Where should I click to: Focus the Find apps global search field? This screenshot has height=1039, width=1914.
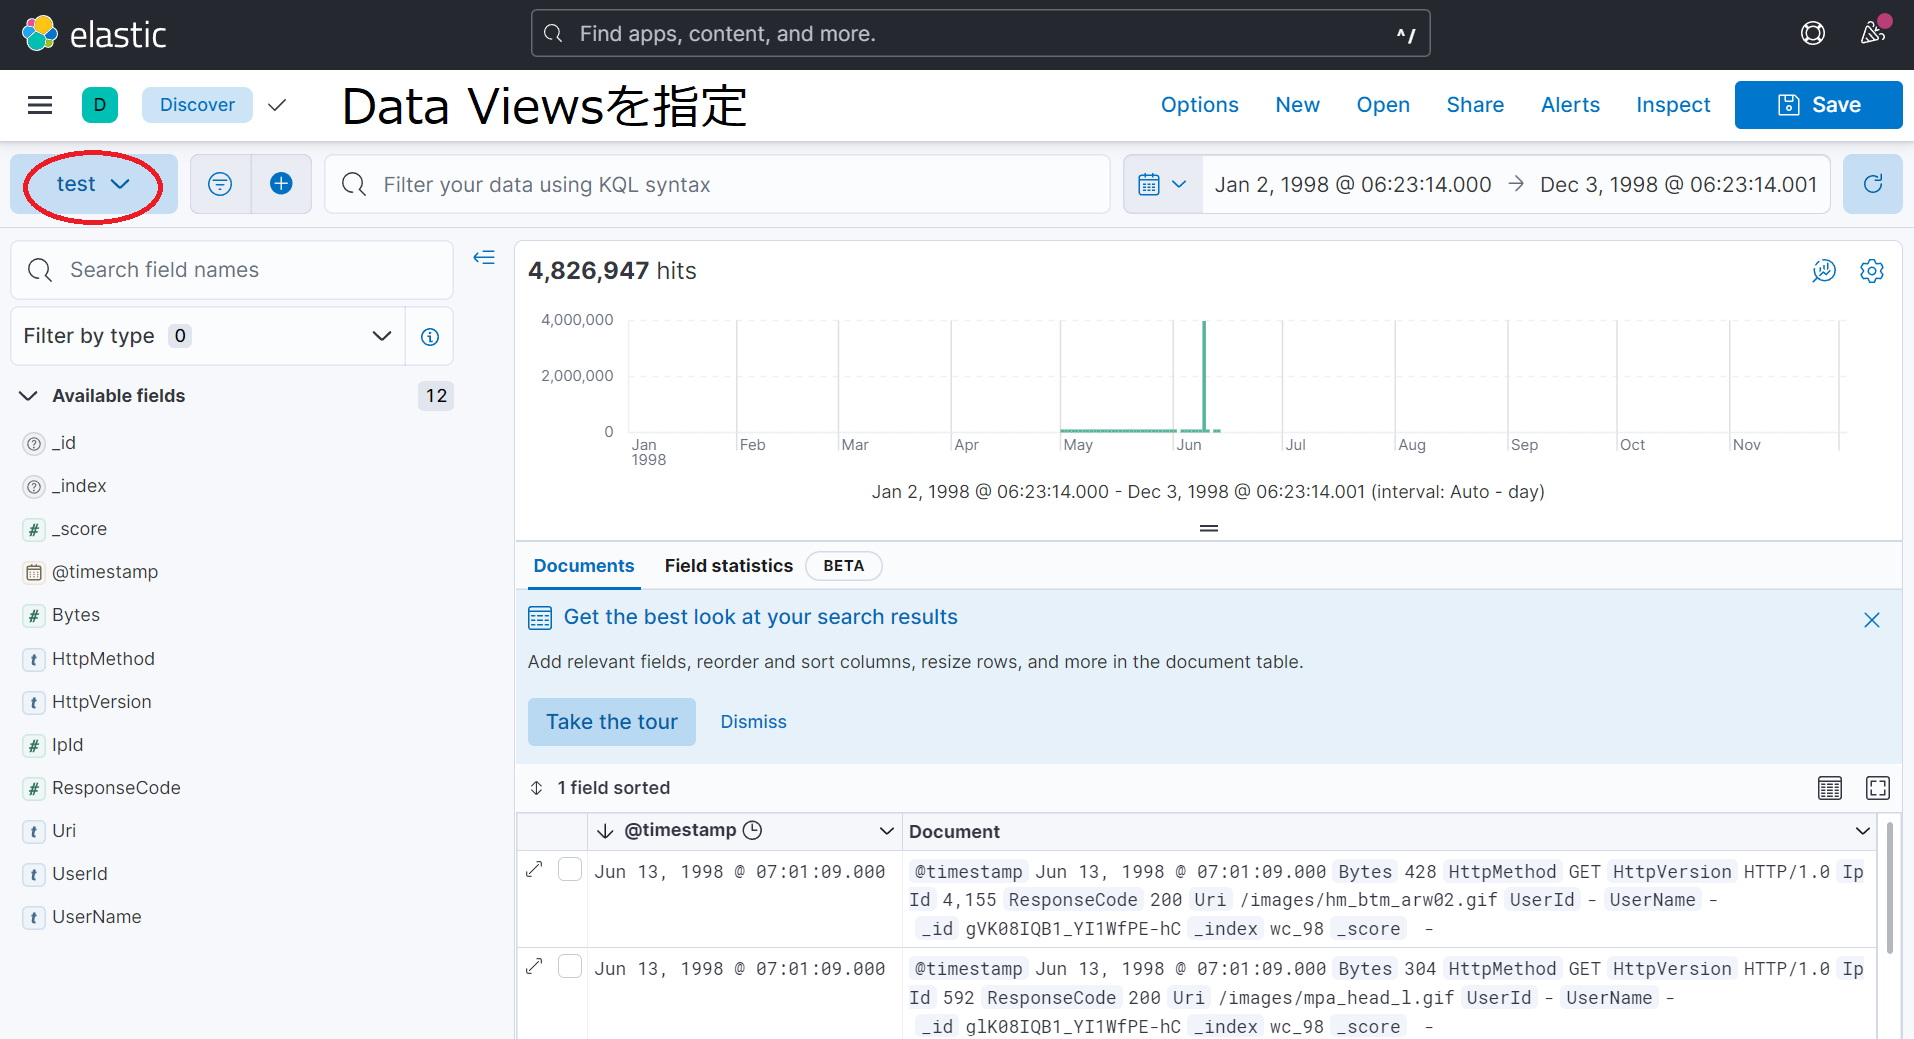point(980,34)
